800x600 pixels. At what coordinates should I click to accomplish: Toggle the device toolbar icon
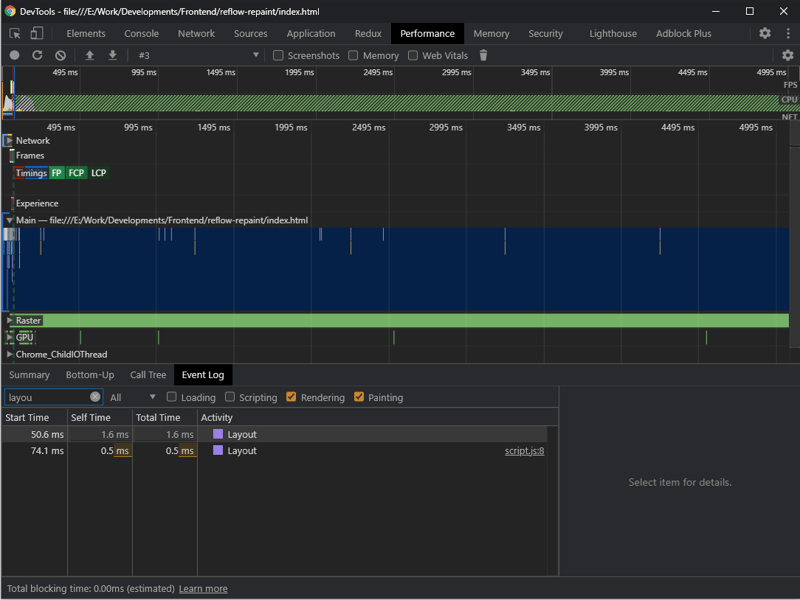(37, 34)
